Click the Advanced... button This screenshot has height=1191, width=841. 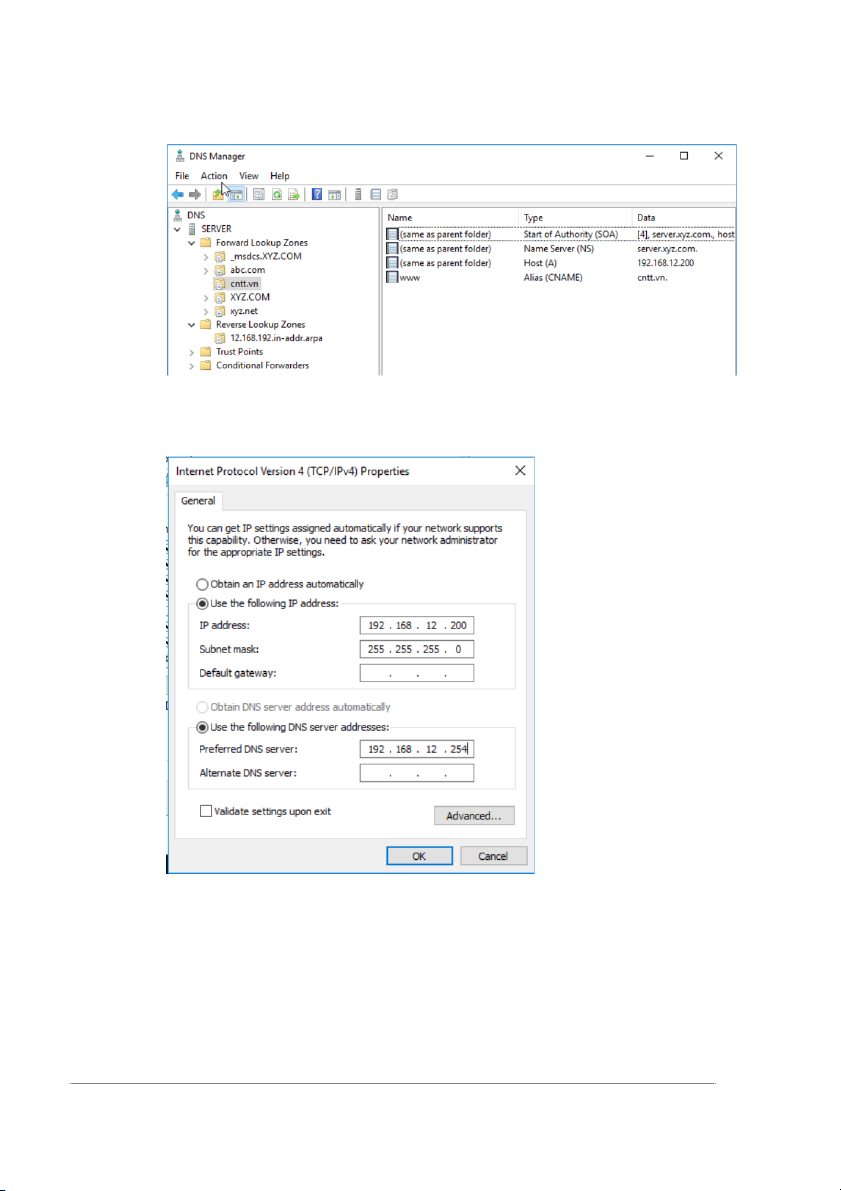(474, 816)
